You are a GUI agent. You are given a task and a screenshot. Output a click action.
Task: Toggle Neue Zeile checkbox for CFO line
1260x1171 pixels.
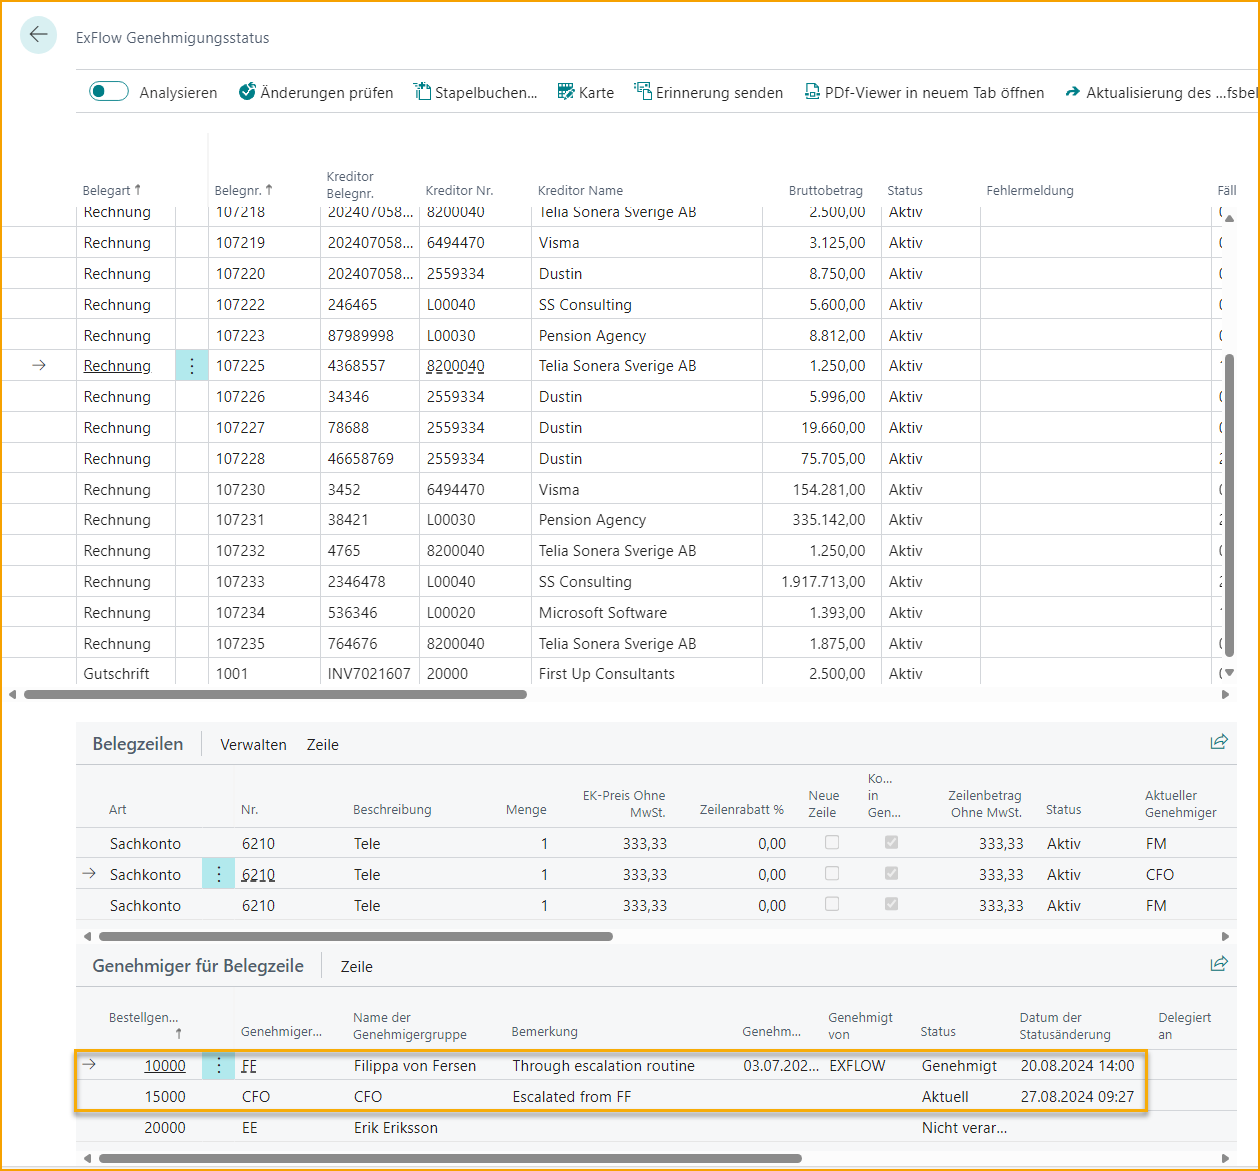point(832,874)
